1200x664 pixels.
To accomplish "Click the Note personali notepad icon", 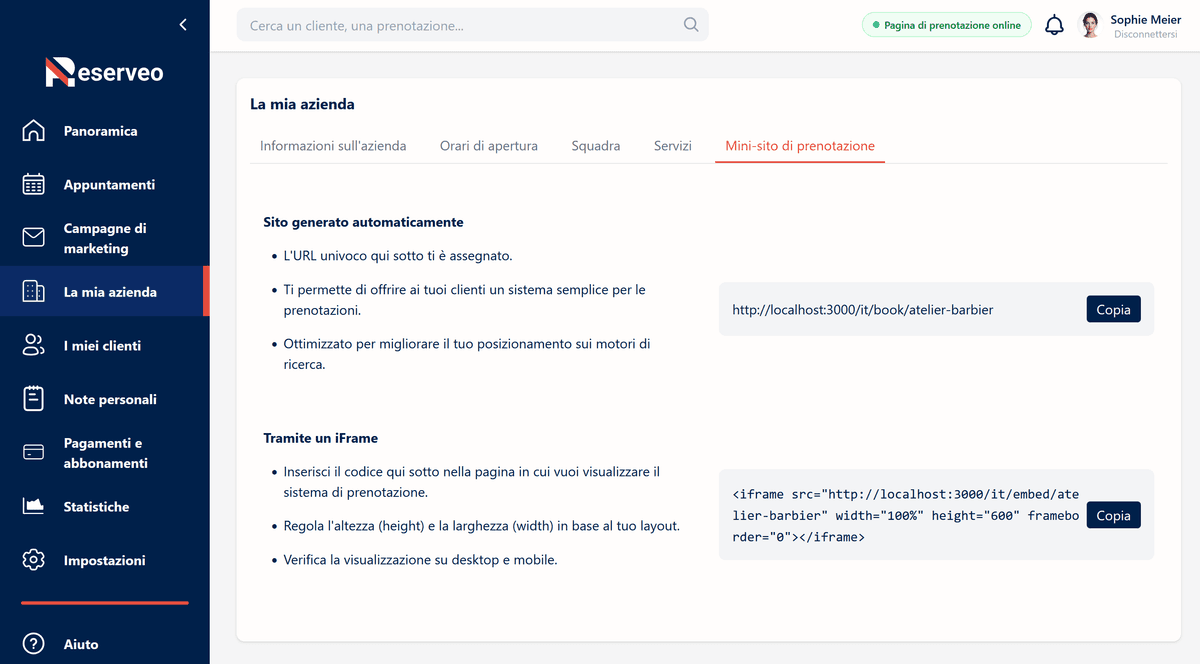I will 34,399.
